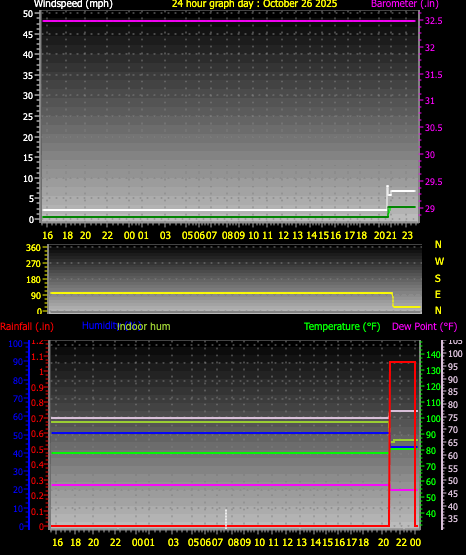Click the 32.5 value on the barometer axis

coord(434,21)
